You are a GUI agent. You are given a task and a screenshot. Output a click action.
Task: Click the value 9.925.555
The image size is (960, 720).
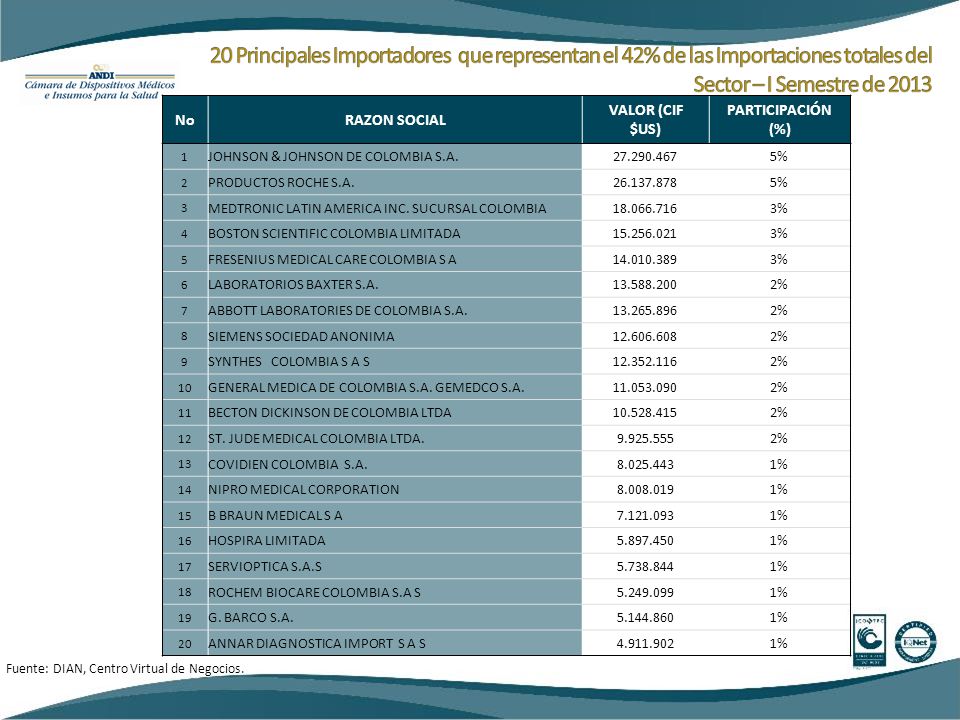point(645,438)
